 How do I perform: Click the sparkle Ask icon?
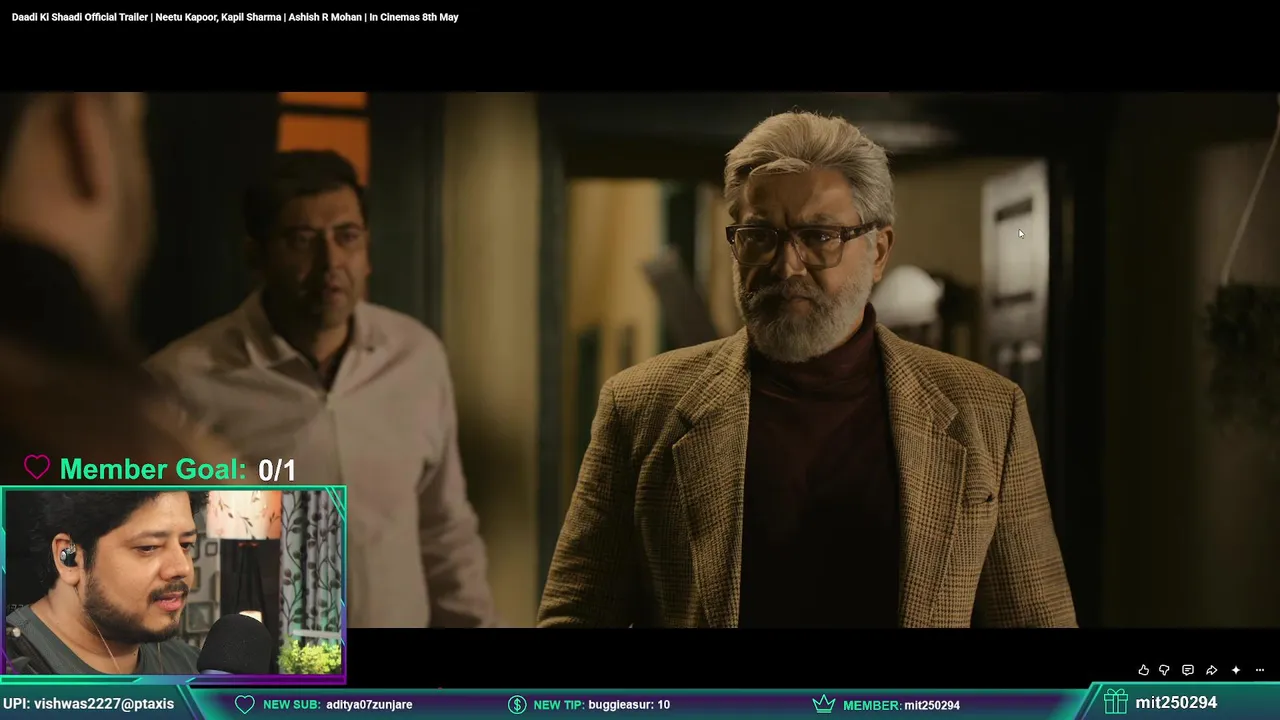[1236, 670]
